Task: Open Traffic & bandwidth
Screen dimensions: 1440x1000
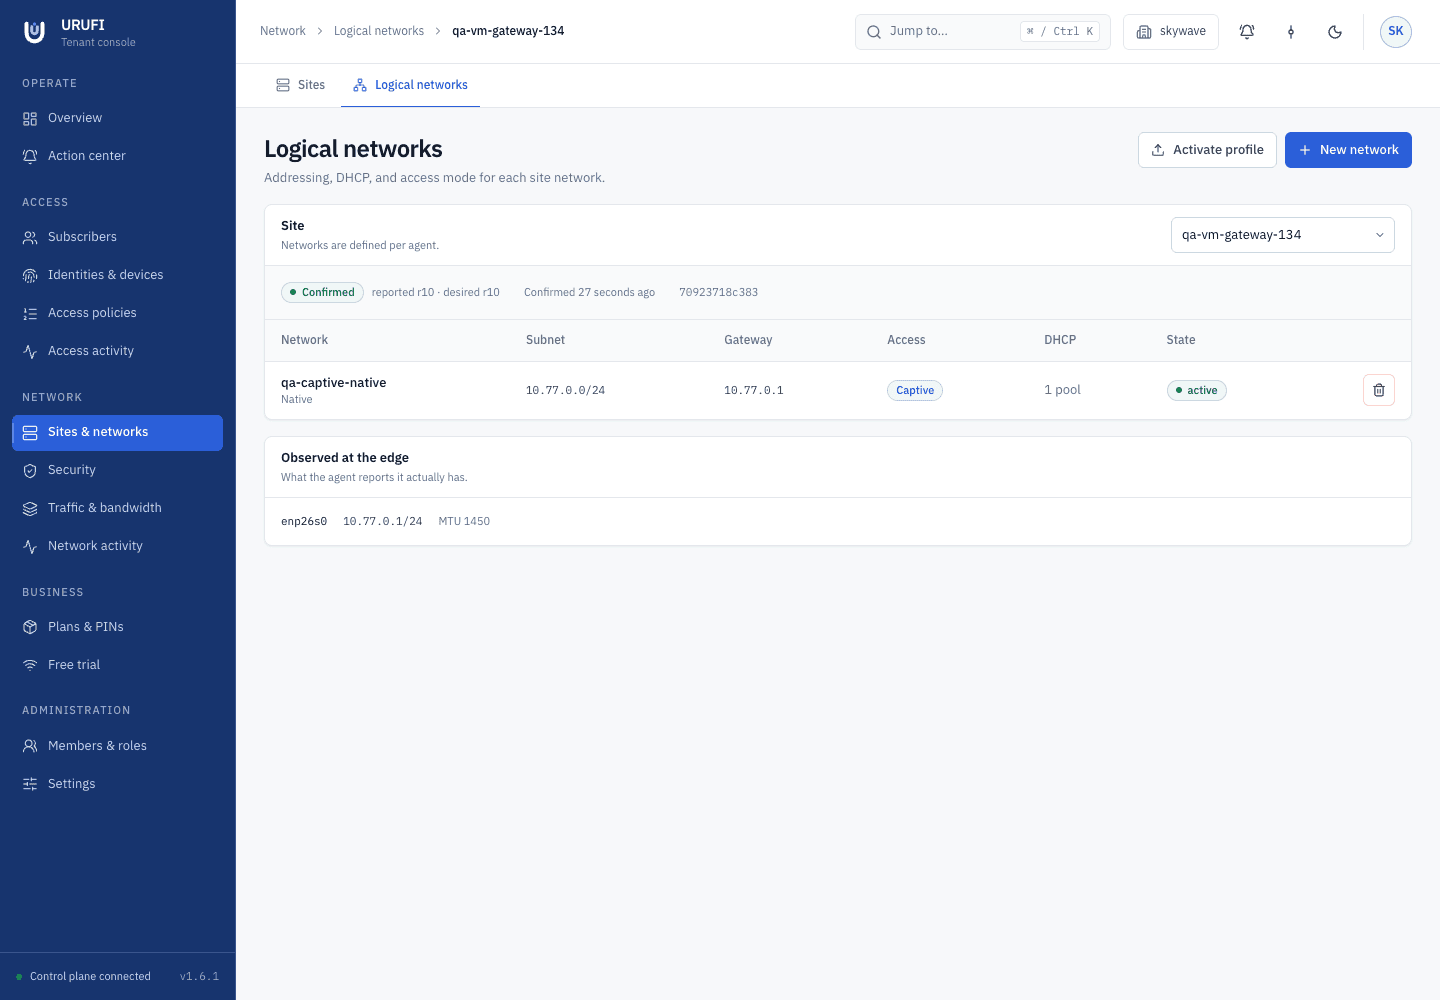Action: coord(117,508)
